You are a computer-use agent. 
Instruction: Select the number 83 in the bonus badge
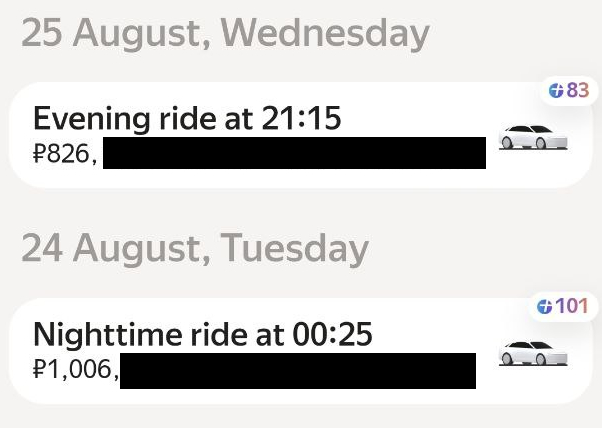coord(577,91)
